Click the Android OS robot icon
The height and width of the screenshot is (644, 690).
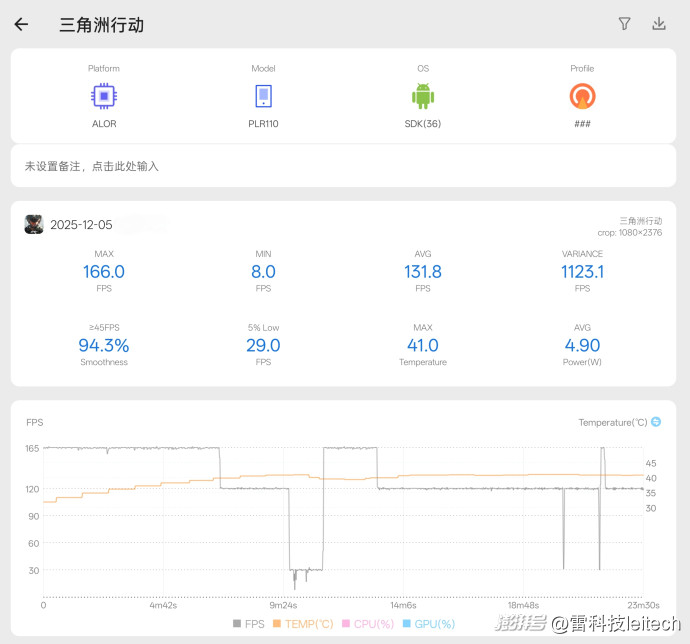422,96
